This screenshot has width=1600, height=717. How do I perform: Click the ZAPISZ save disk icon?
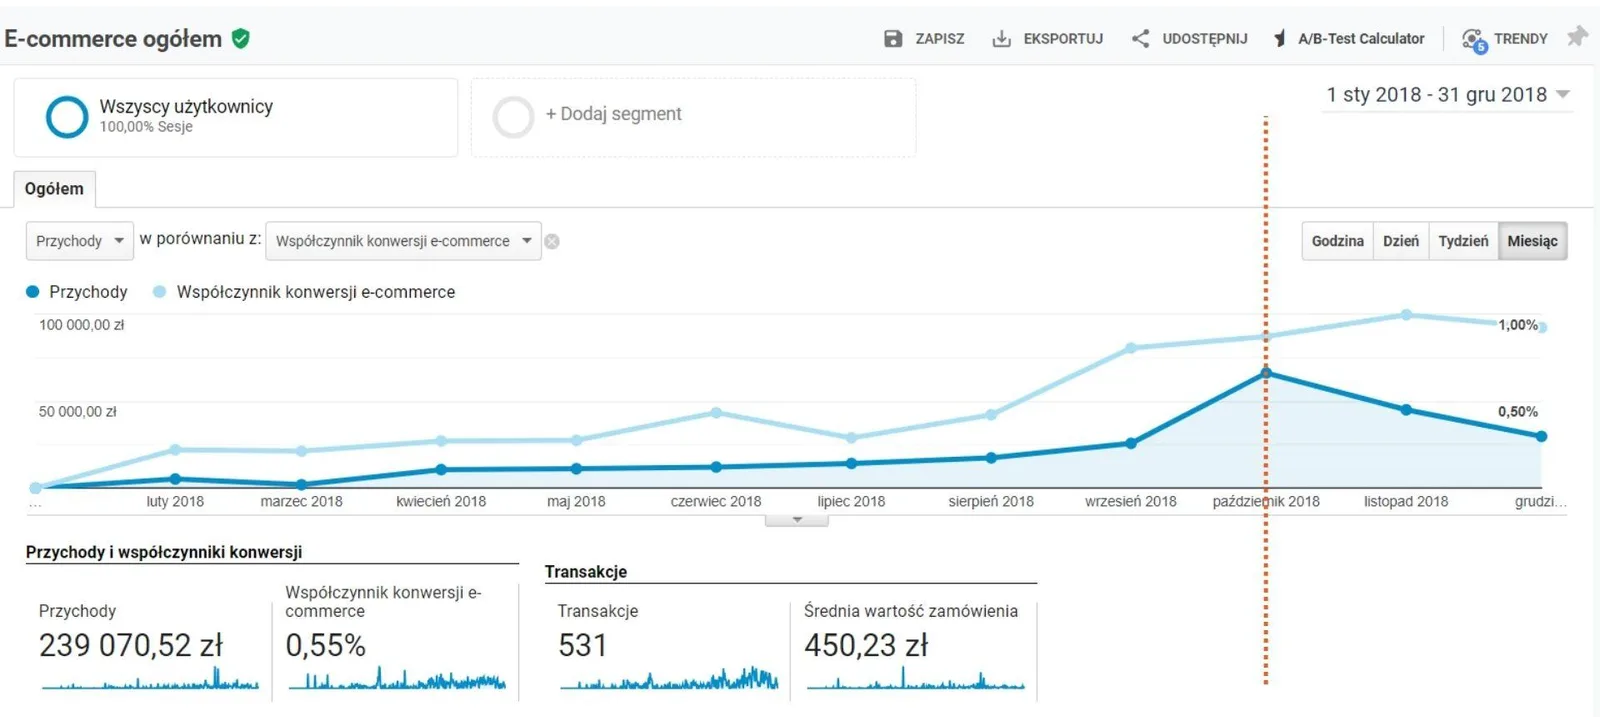tap(893, 39)
